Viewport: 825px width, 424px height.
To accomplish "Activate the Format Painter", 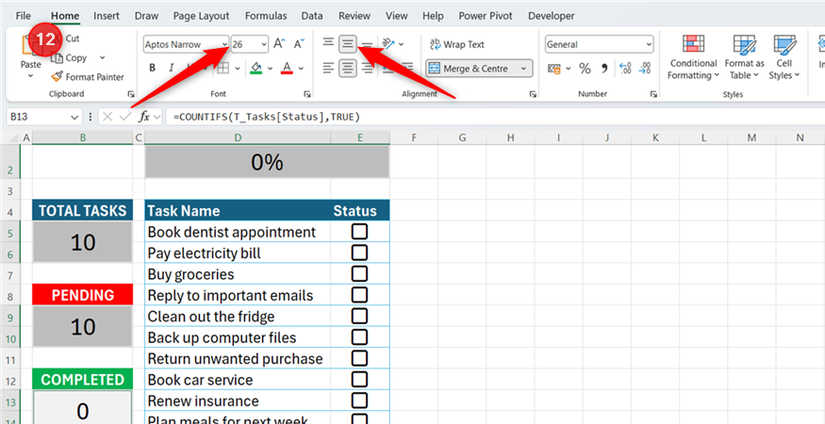I will coord(87,77).
